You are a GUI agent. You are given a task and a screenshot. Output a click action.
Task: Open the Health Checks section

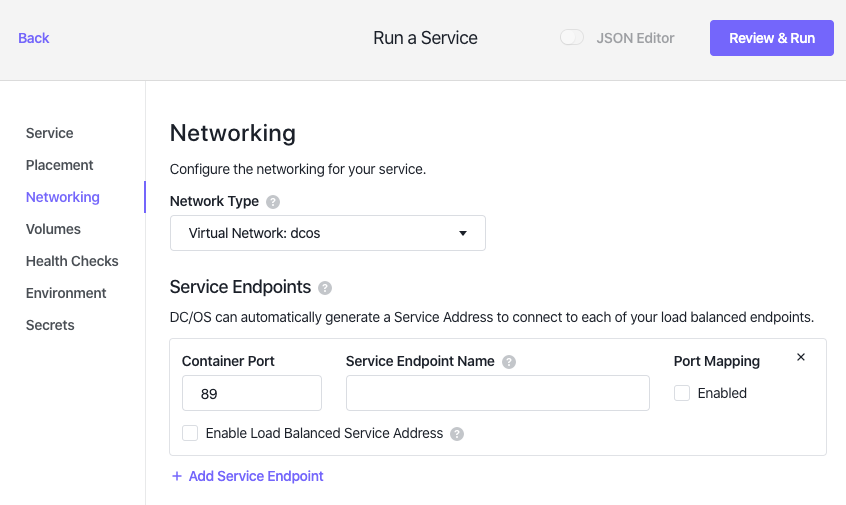[72, 261]
